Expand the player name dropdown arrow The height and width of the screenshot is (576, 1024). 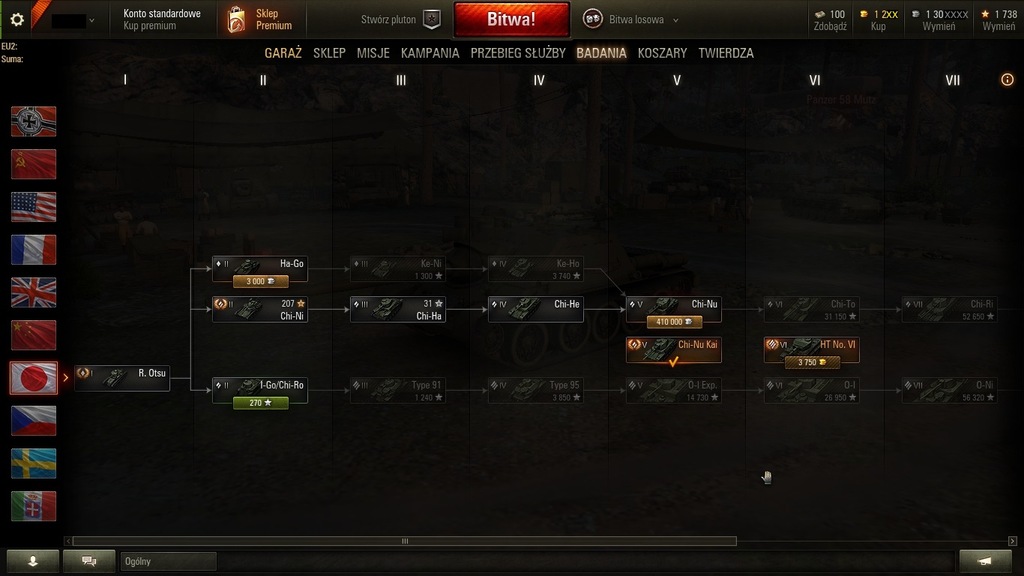click(x=91, y=20)
